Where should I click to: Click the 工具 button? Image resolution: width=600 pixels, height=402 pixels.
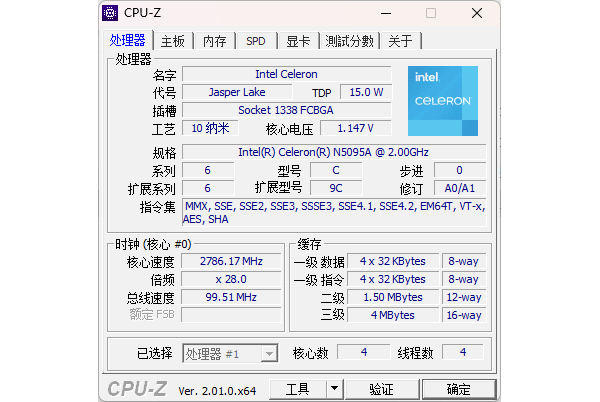[x=297, y=389]
